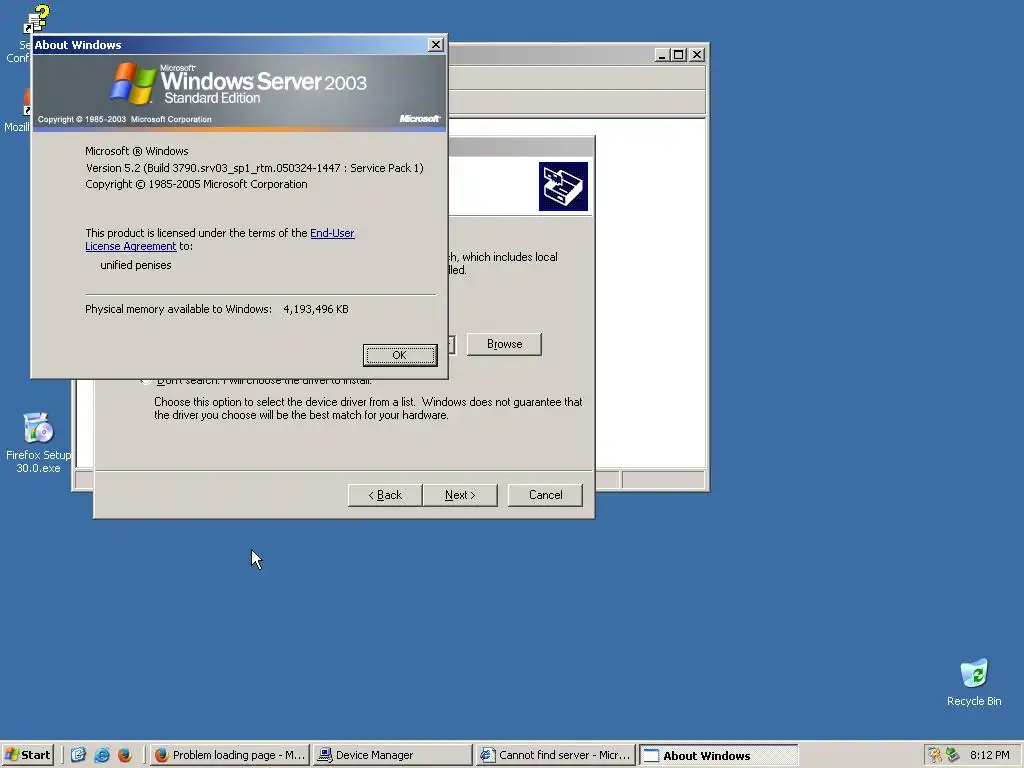Screen dimensions: 1024x768
Task: Click the second system tray icon beside clock
Action: (x=953, y=755)
